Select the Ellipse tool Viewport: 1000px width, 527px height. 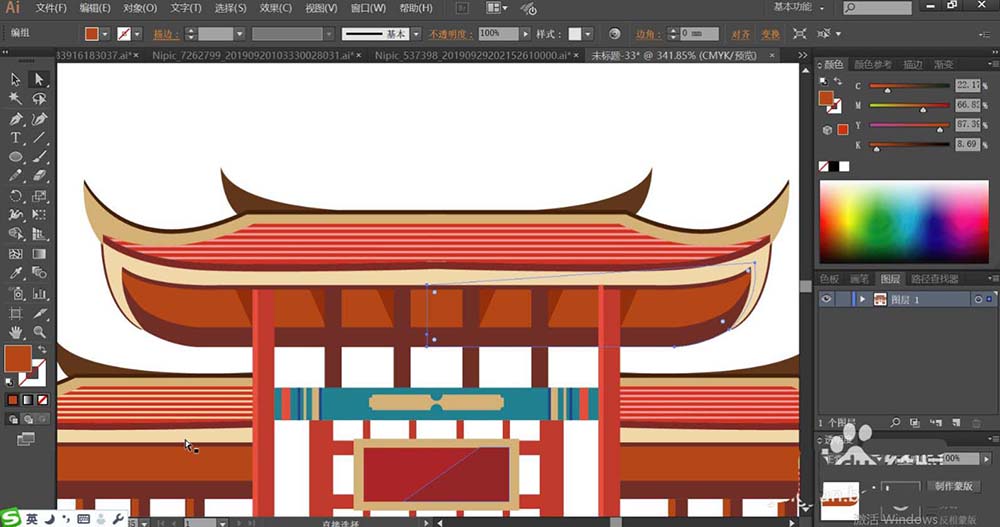click(15, 157)
